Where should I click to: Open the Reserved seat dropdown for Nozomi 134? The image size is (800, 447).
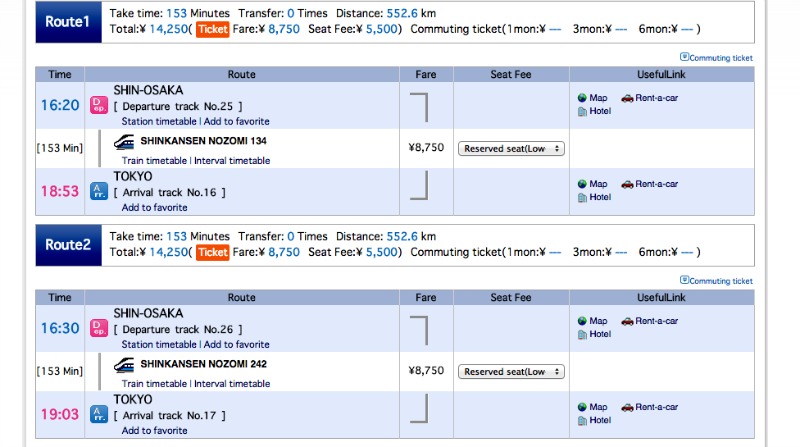click(x=511, y=148)
